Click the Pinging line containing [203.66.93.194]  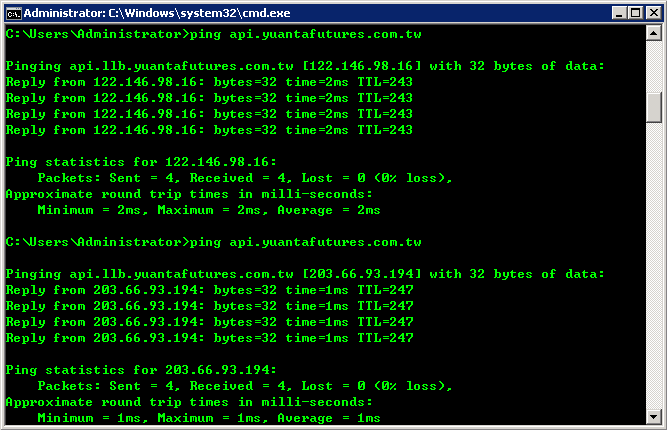point(305,274)
